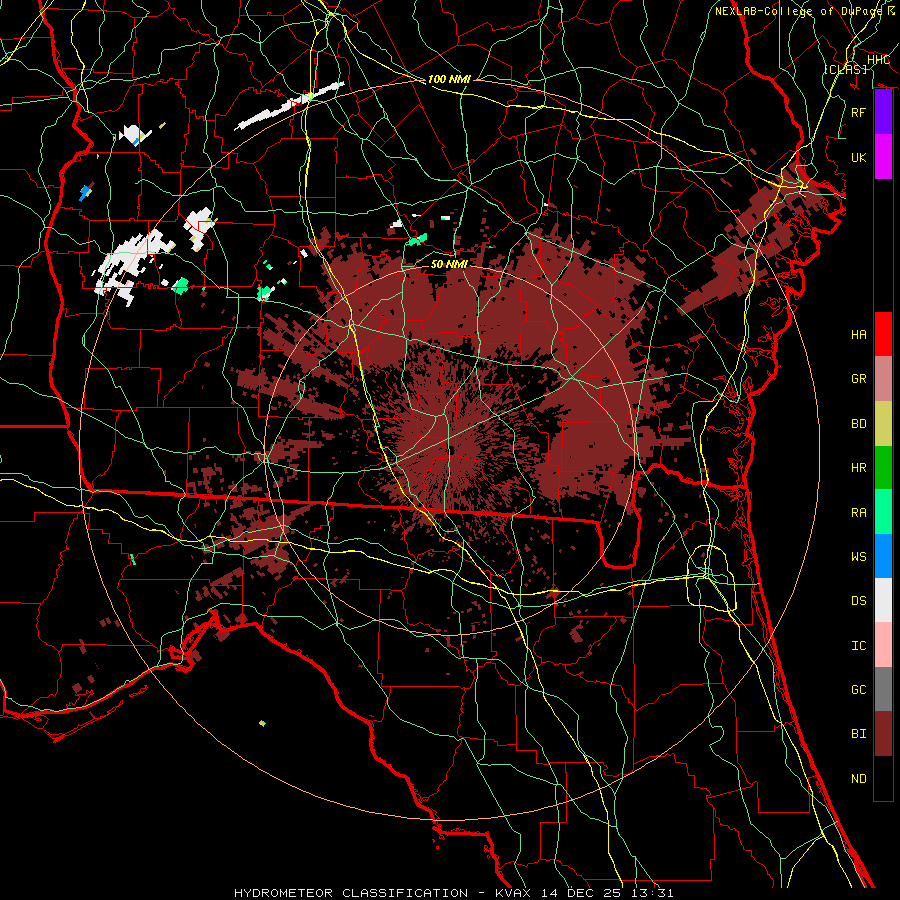This screenshot has height=900, width=900.
Task: Click the HHC product label
Action: click(x=878, y=60)
